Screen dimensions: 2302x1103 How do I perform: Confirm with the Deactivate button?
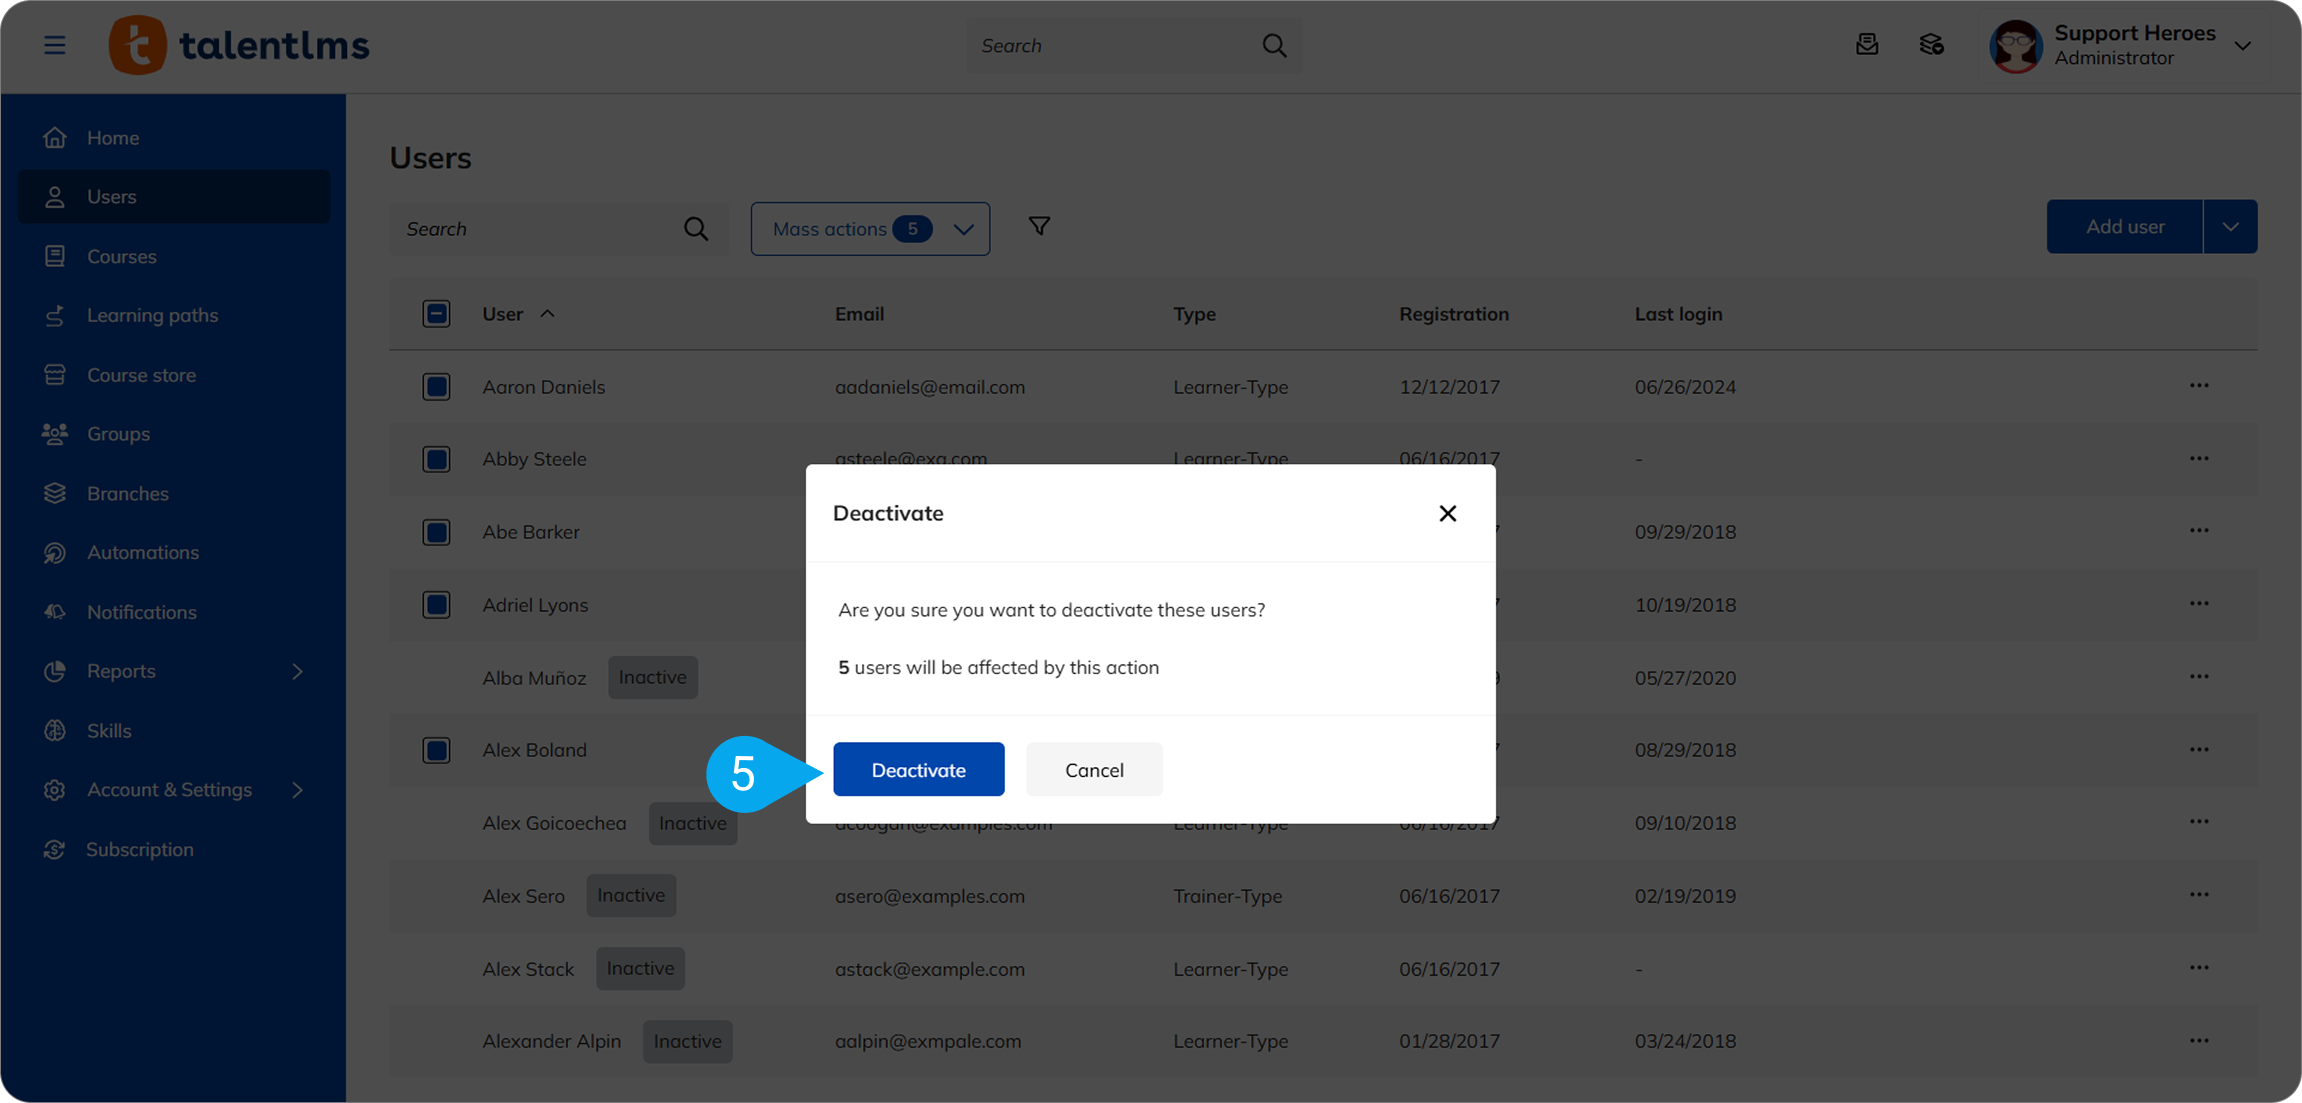918,770
